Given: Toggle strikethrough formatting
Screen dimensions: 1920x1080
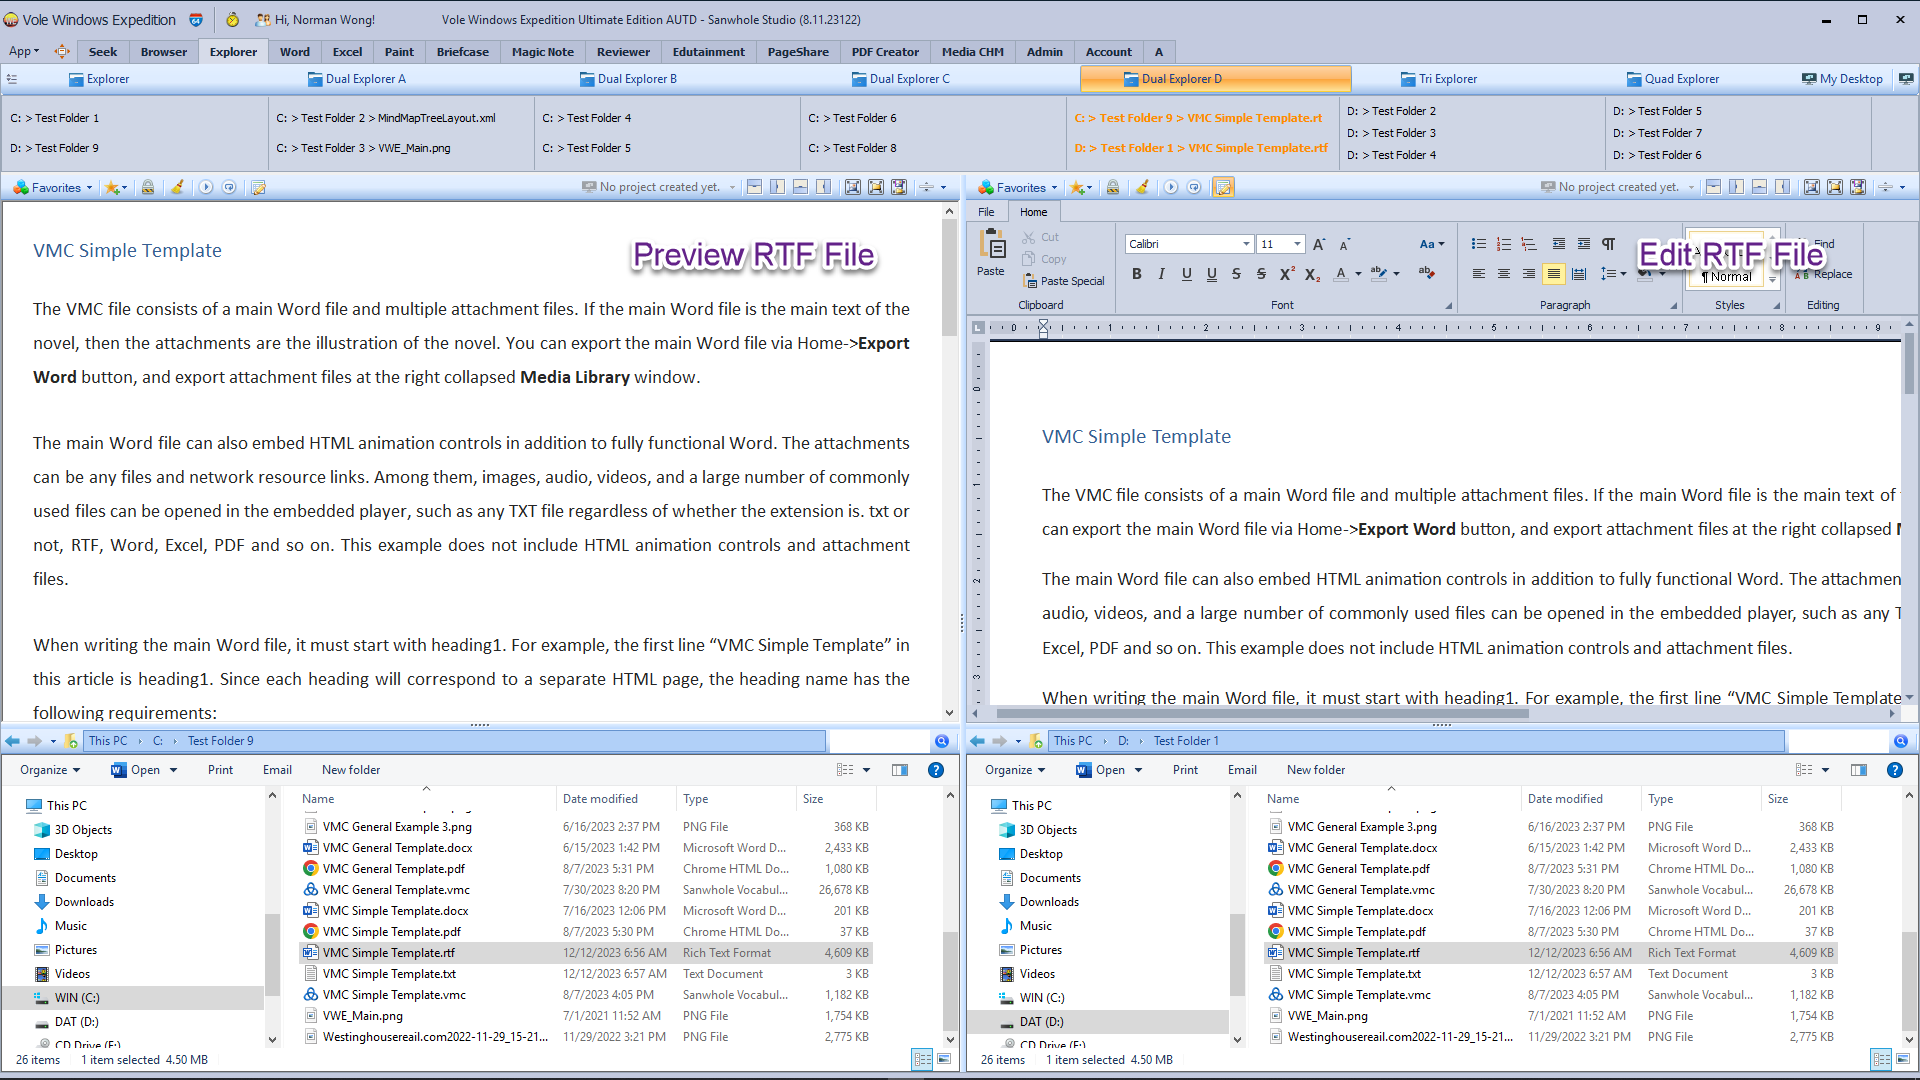Looking at the screenshot, I should 1236,274.
